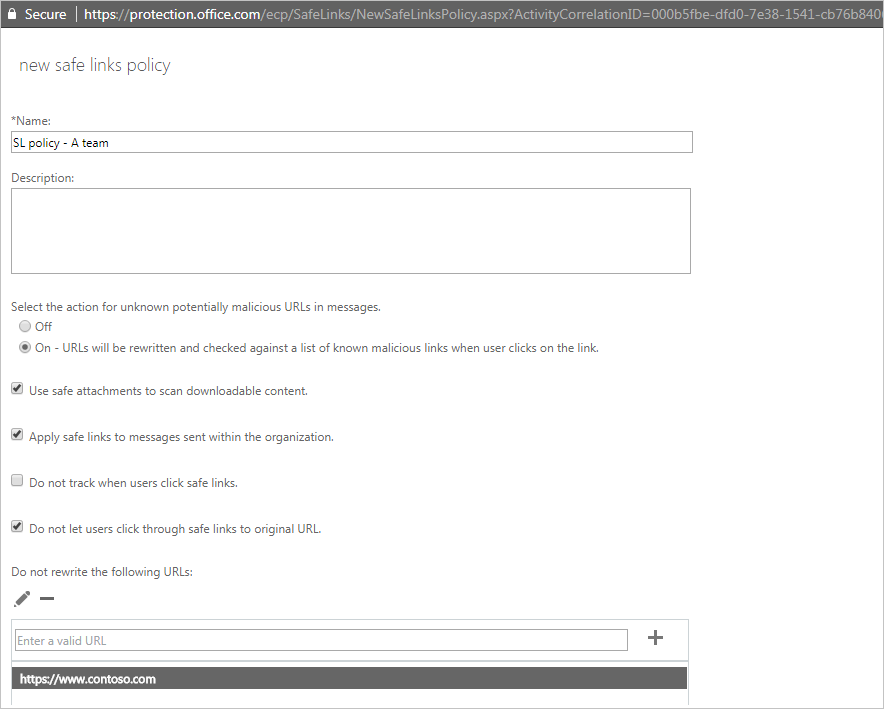Toggle Apply safe links within organization checkbox
This screenshot has width=884, height=709.
click(17, 435)
